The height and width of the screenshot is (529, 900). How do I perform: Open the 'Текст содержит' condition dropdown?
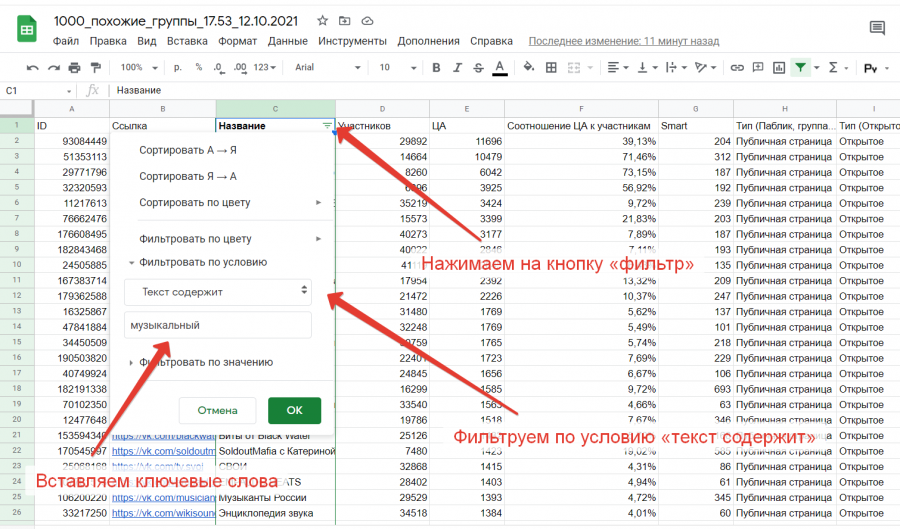pyautogui.click(x=218, y=291)
